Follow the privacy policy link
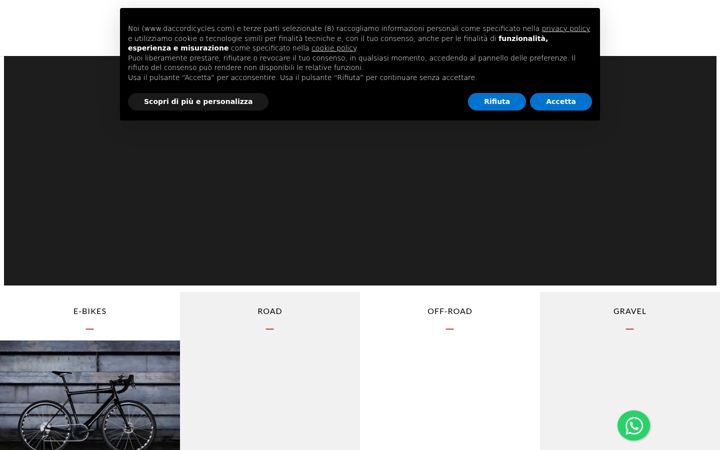This screenshot has height=450, width=720. pyautogui.click(x=566, y=28)
